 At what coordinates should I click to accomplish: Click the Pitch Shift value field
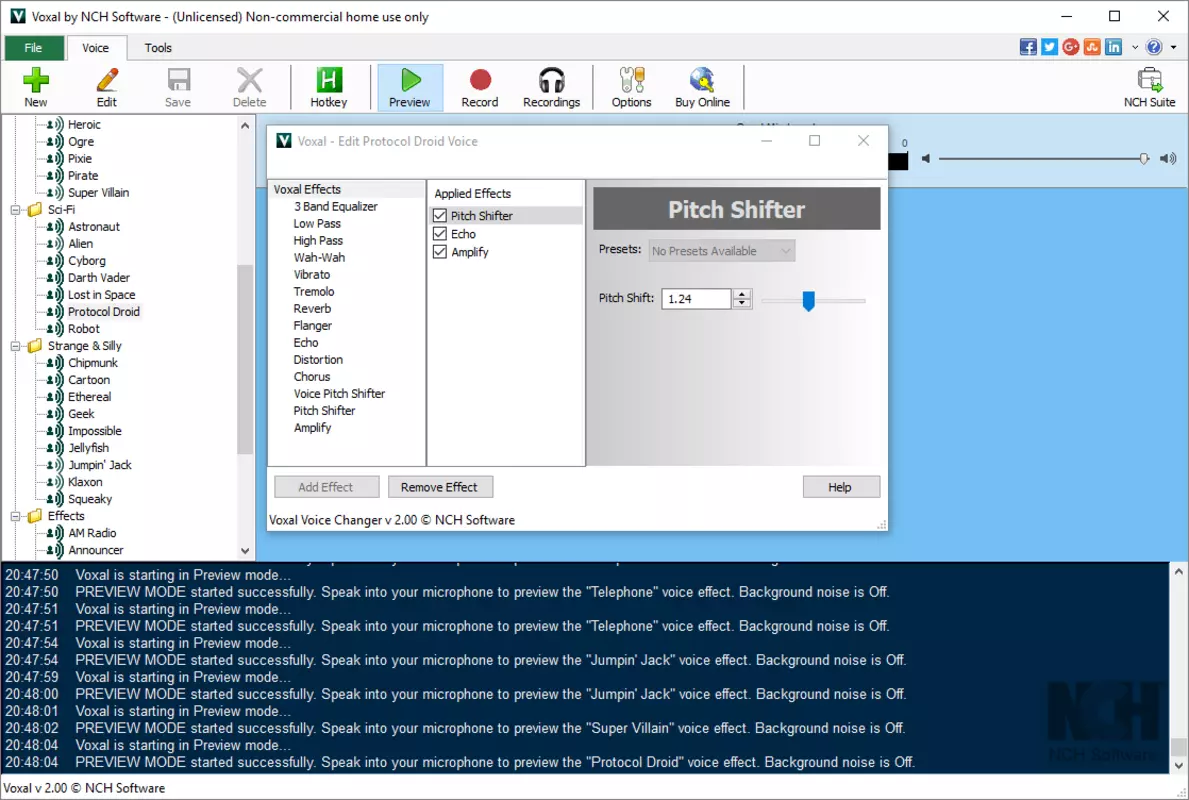[696, 299]
